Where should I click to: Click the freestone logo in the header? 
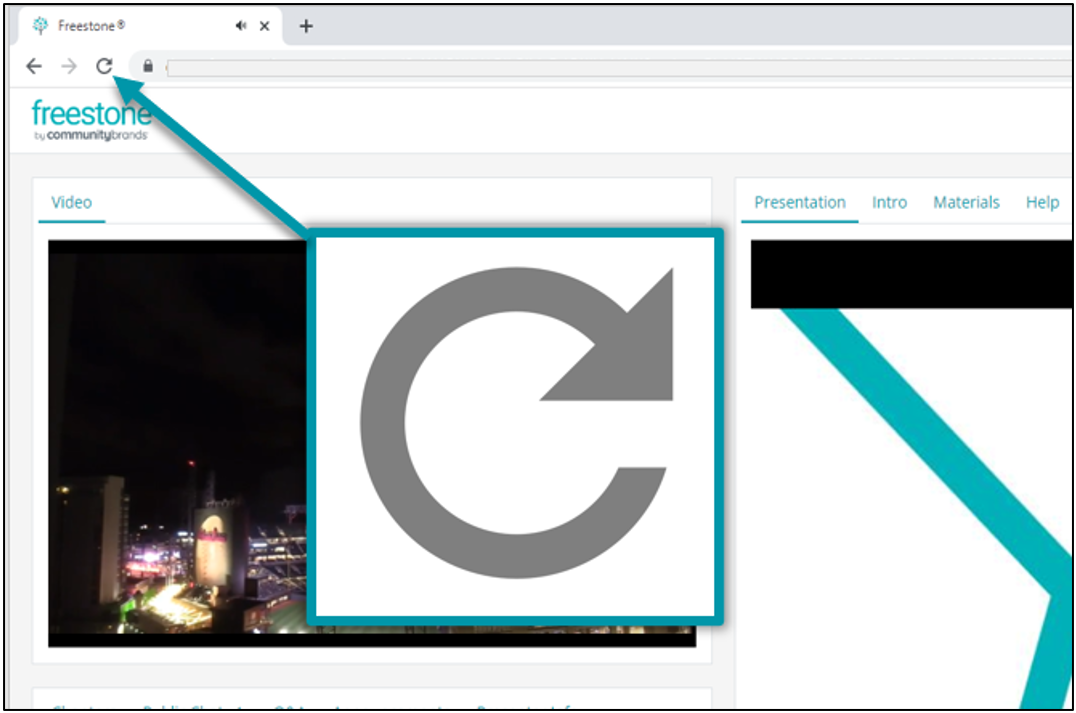(x=90, y=121)
